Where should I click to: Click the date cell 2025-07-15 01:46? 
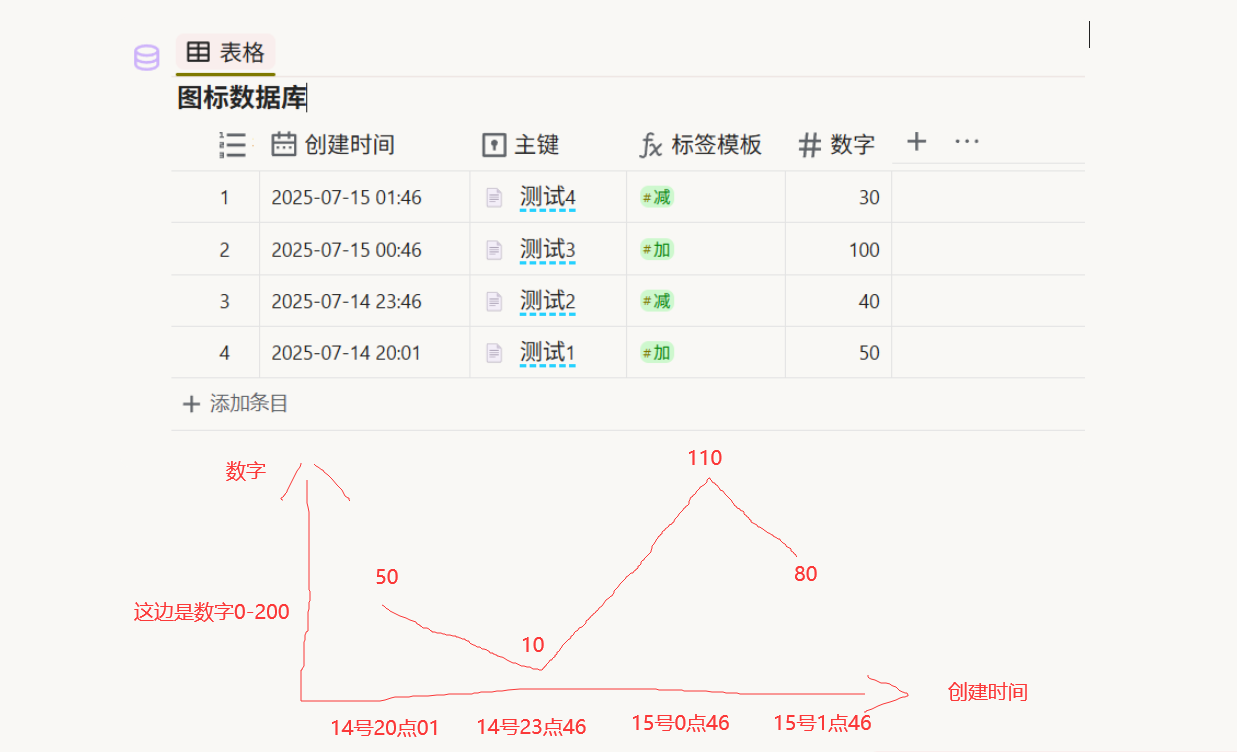click(365, 198)
